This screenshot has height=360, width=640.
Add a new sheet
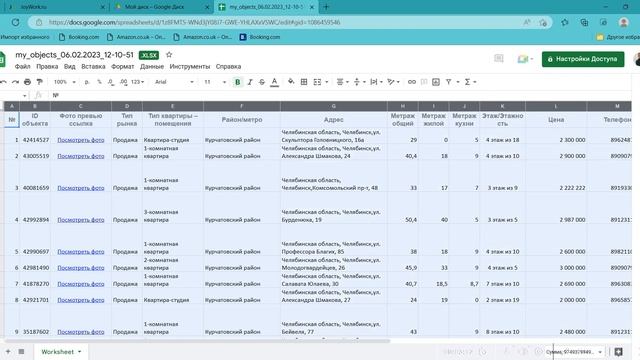[8, 351]
